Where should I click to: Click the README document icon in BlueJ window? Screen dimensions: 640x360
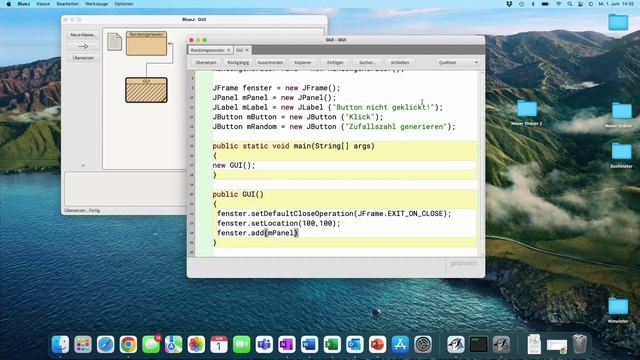click(114, 42)
